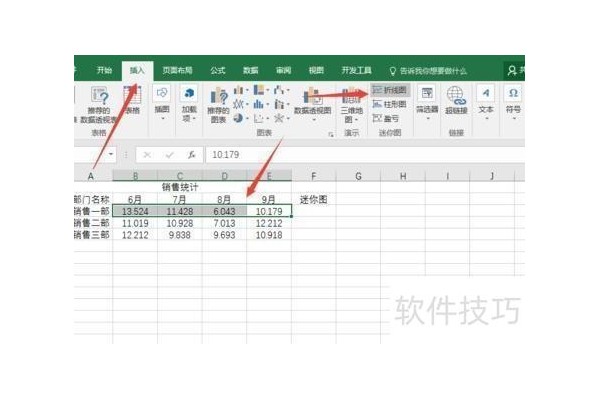Screen dimensions: 600x400
Task: Click the formula bar showing 10.179
Action: point(364,155)
